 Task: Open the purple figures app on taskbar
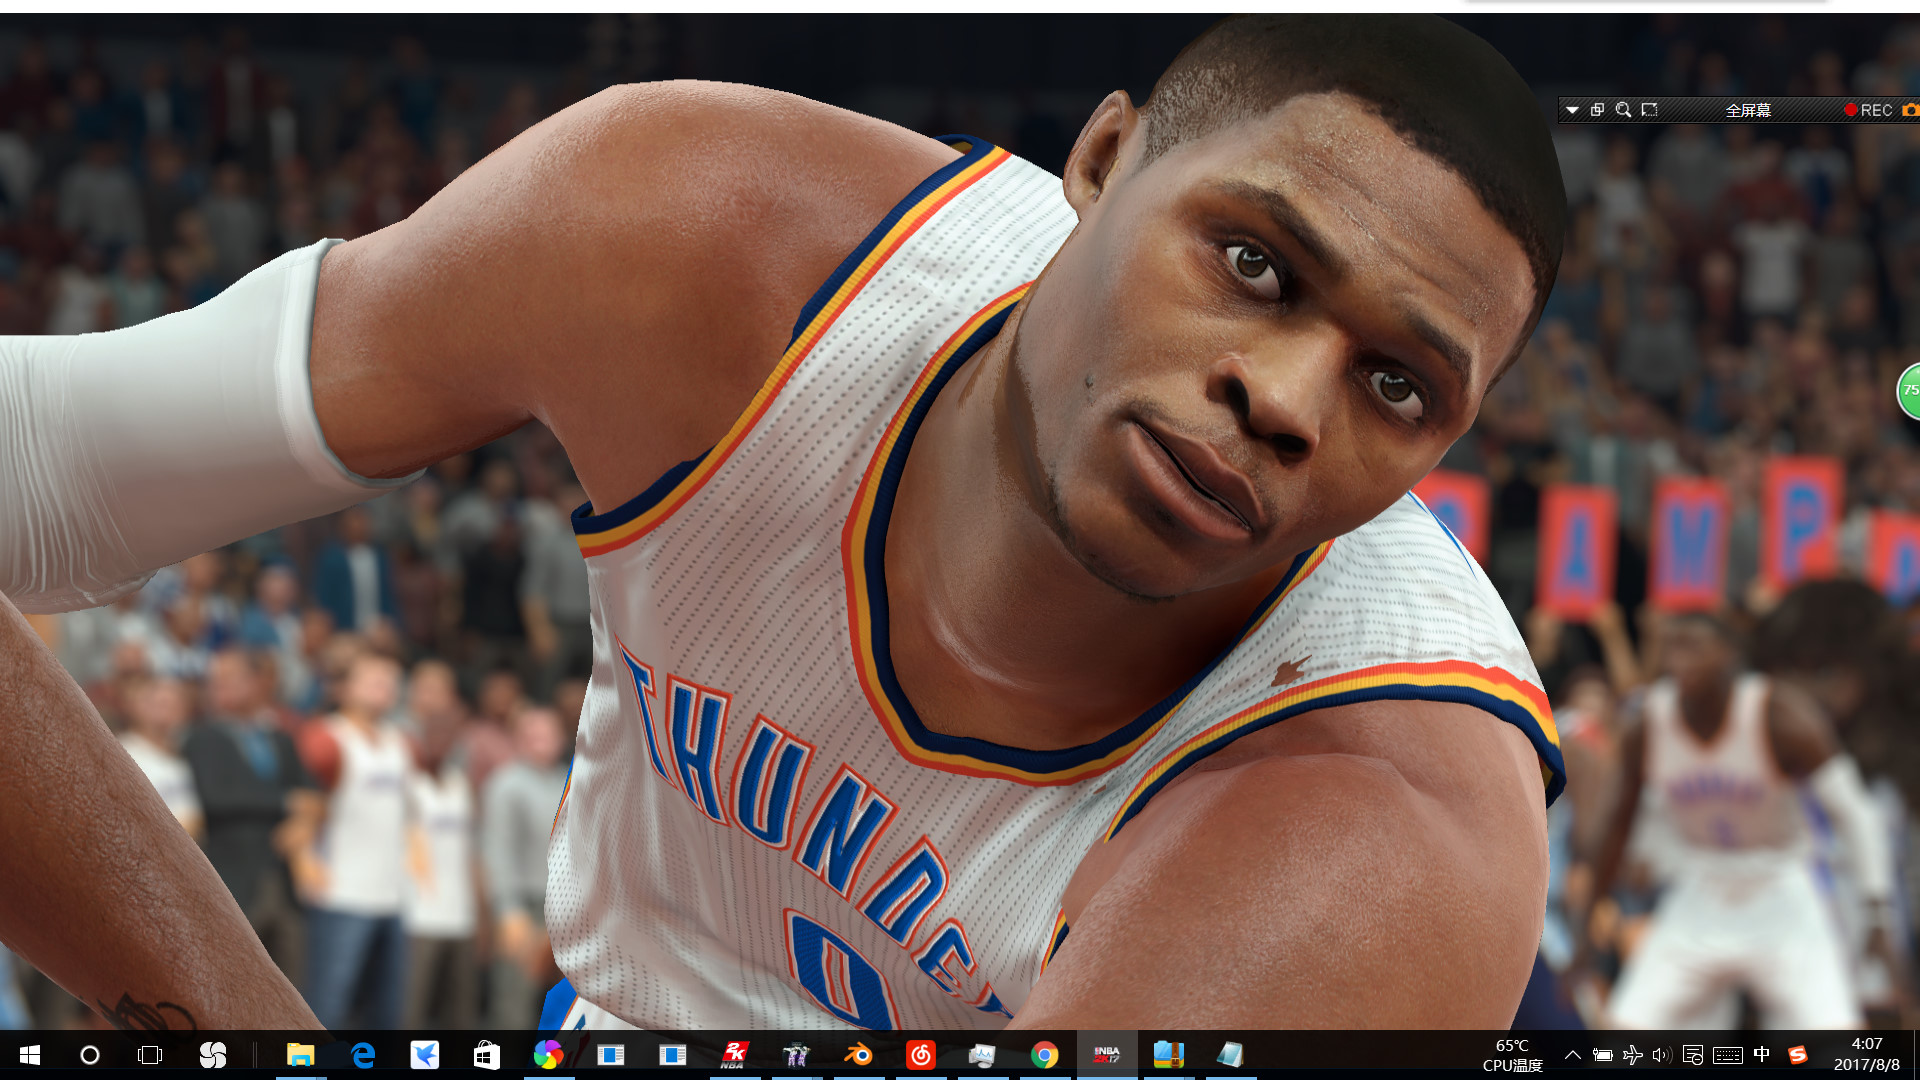[x=797, y=1055]
